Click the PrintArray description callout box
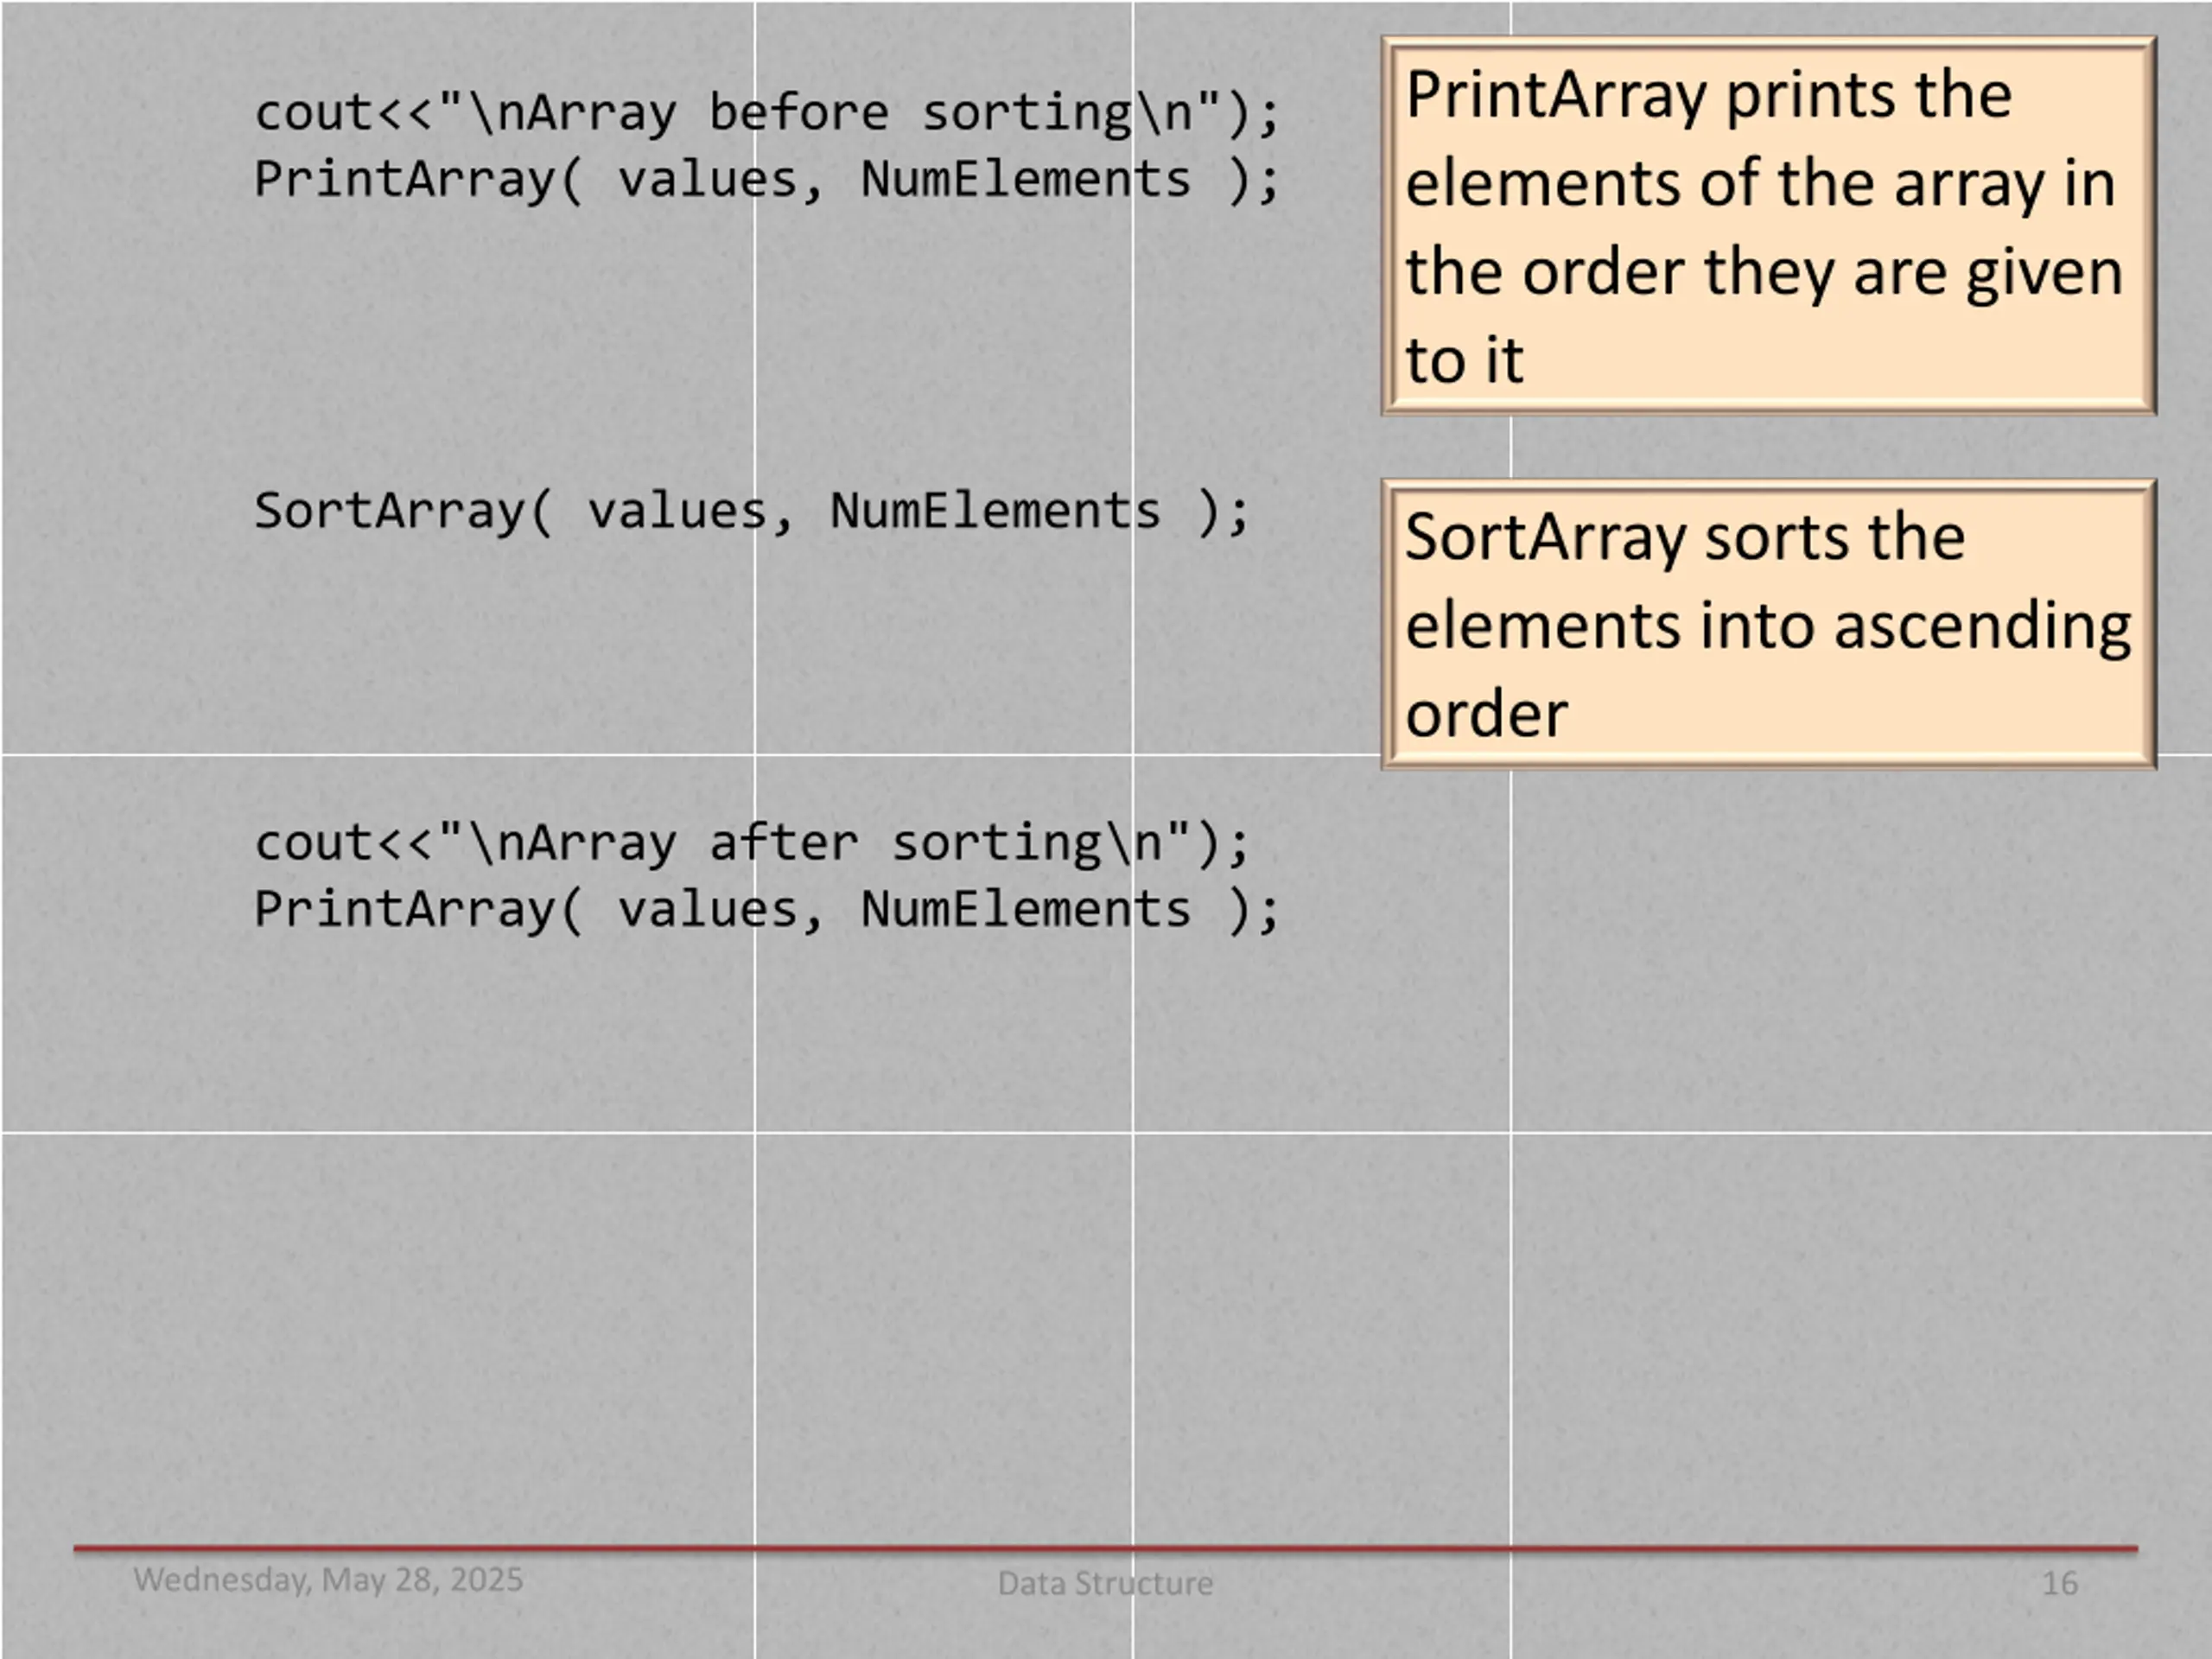 (x=1768, y=226)
